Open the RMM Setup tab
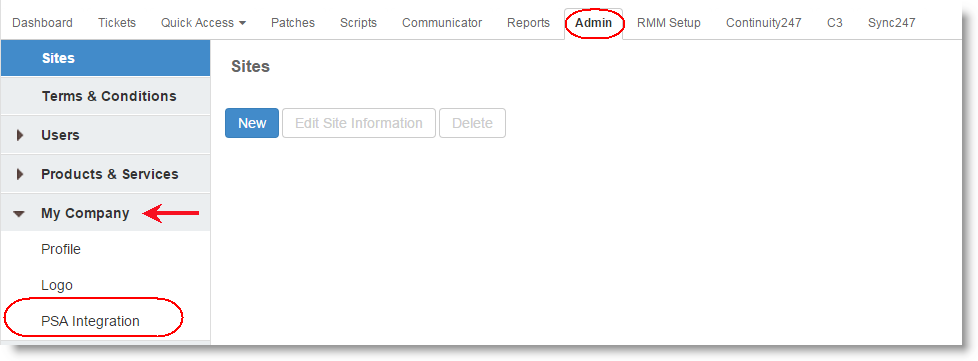Image resolution: width=978 pixels, height=361 pixels. (669, 23)
